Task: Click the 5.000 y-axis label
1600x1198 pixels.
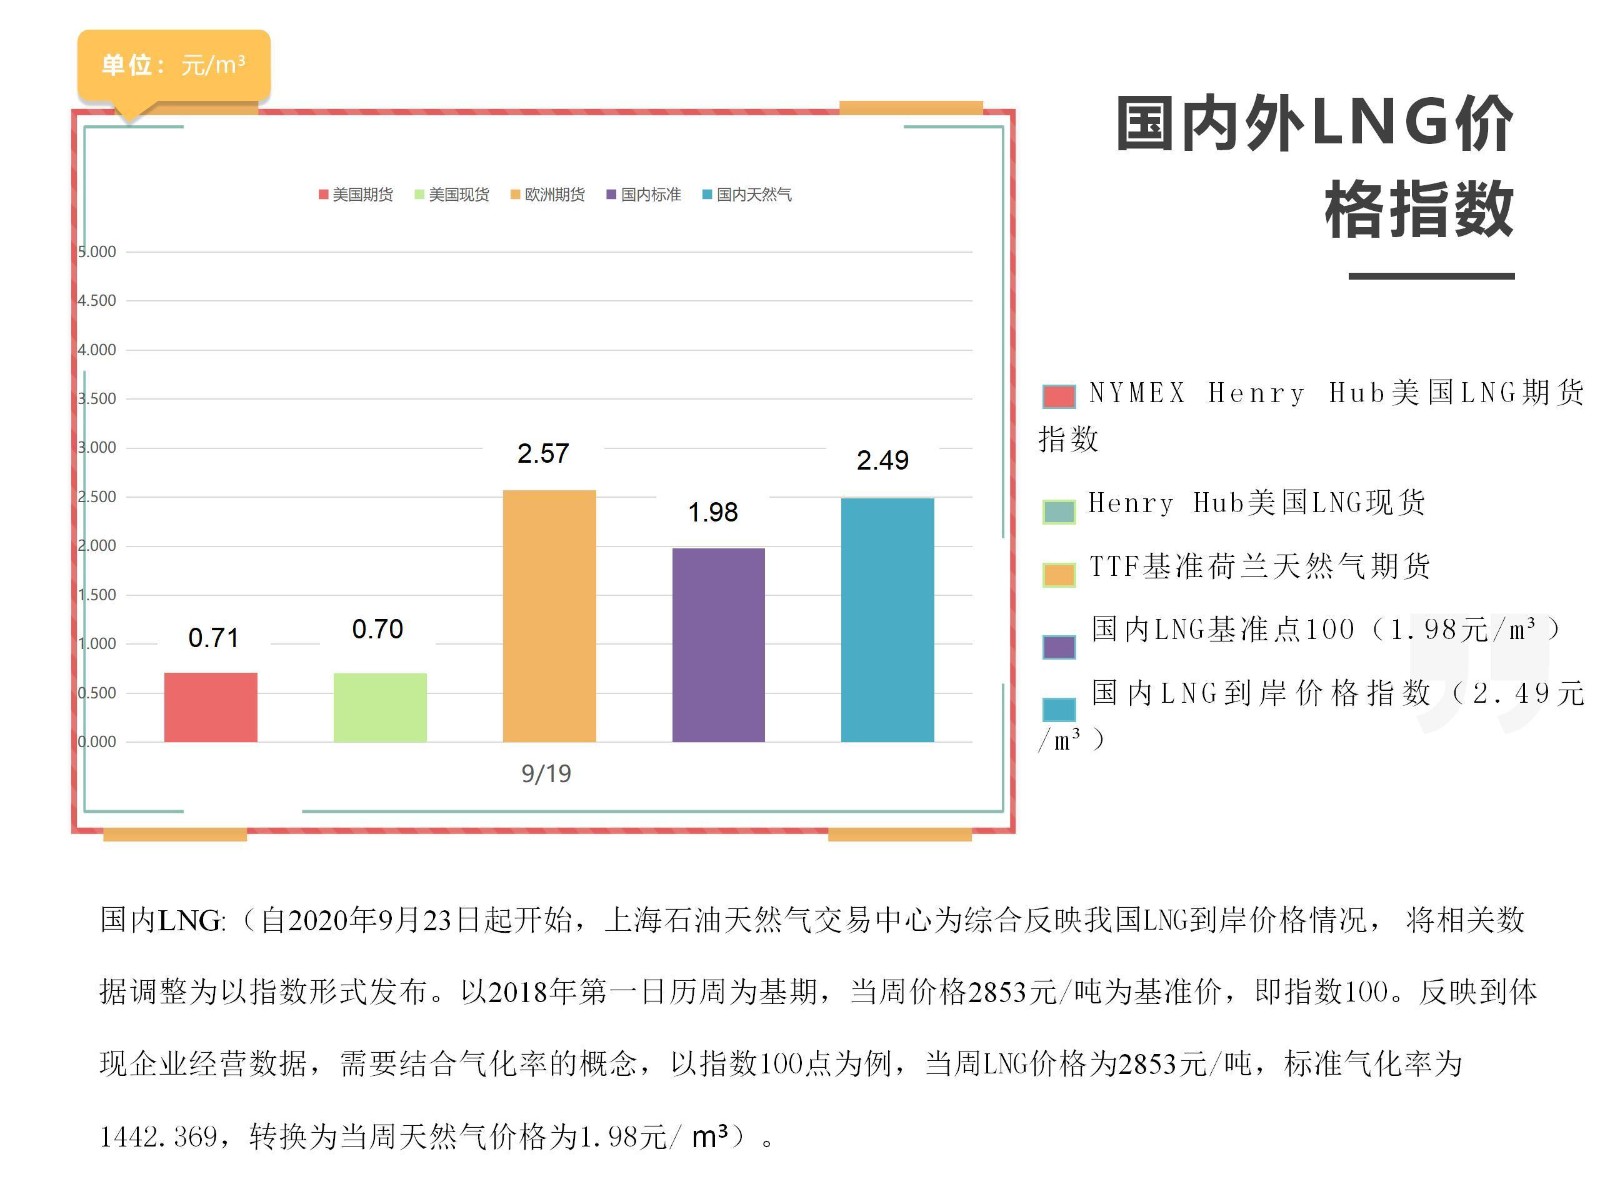Action: tap(97, 252)
